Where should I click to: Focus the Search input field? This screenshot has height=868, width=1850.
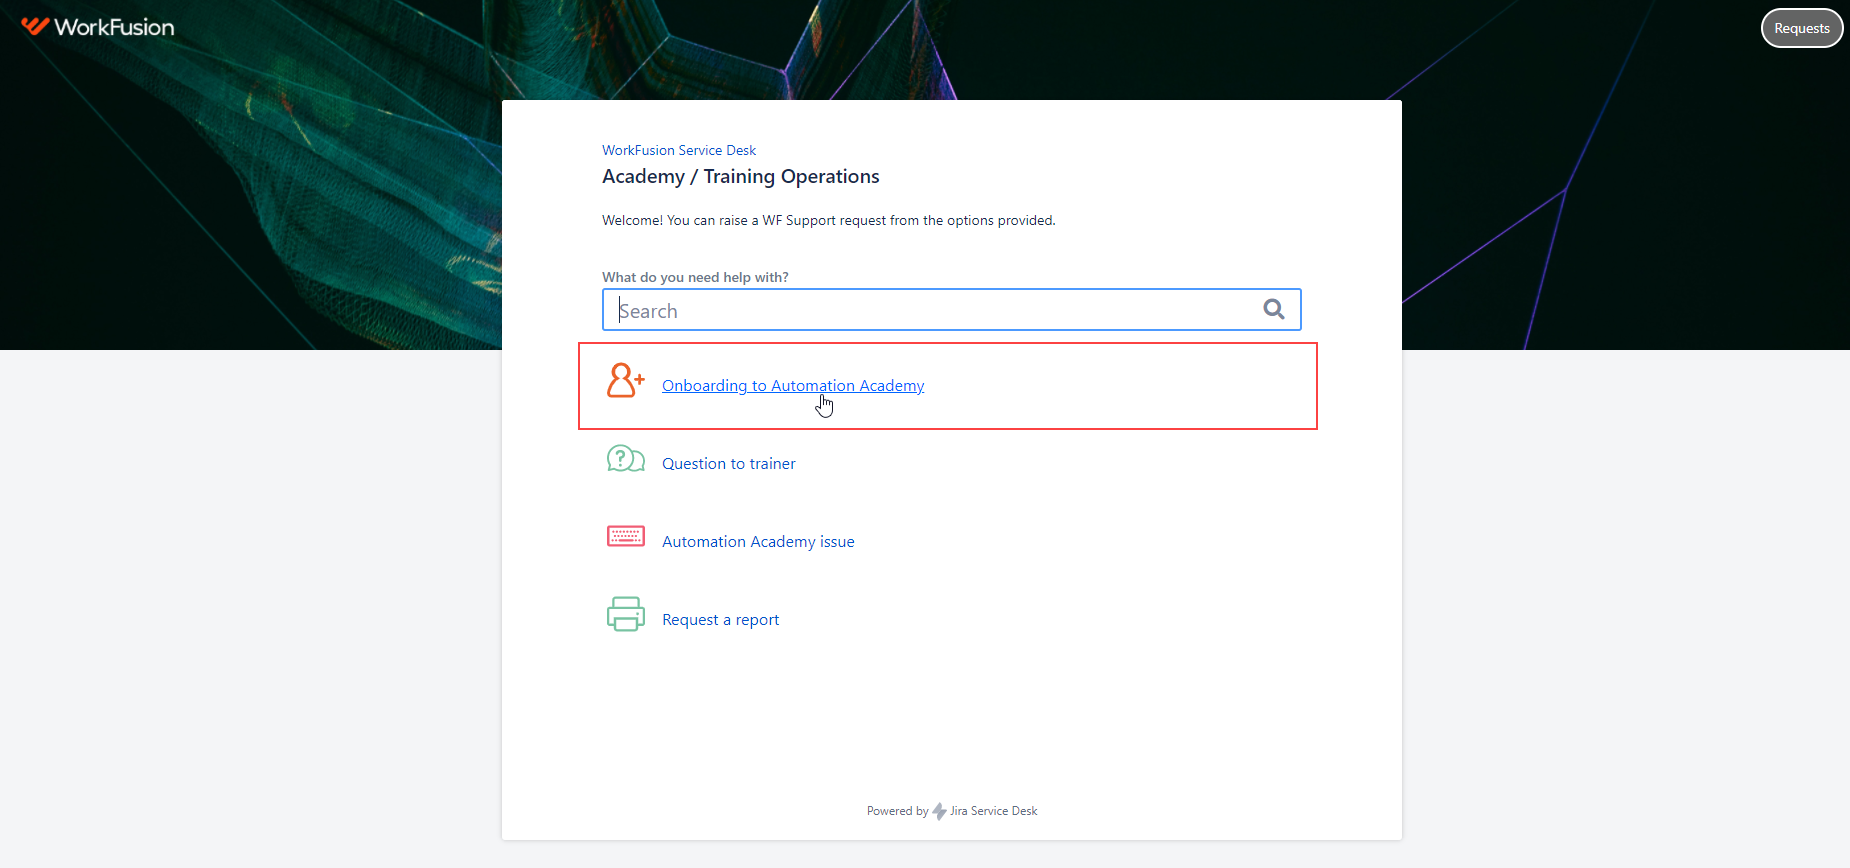pyautogui.click(x=951, y=310)
